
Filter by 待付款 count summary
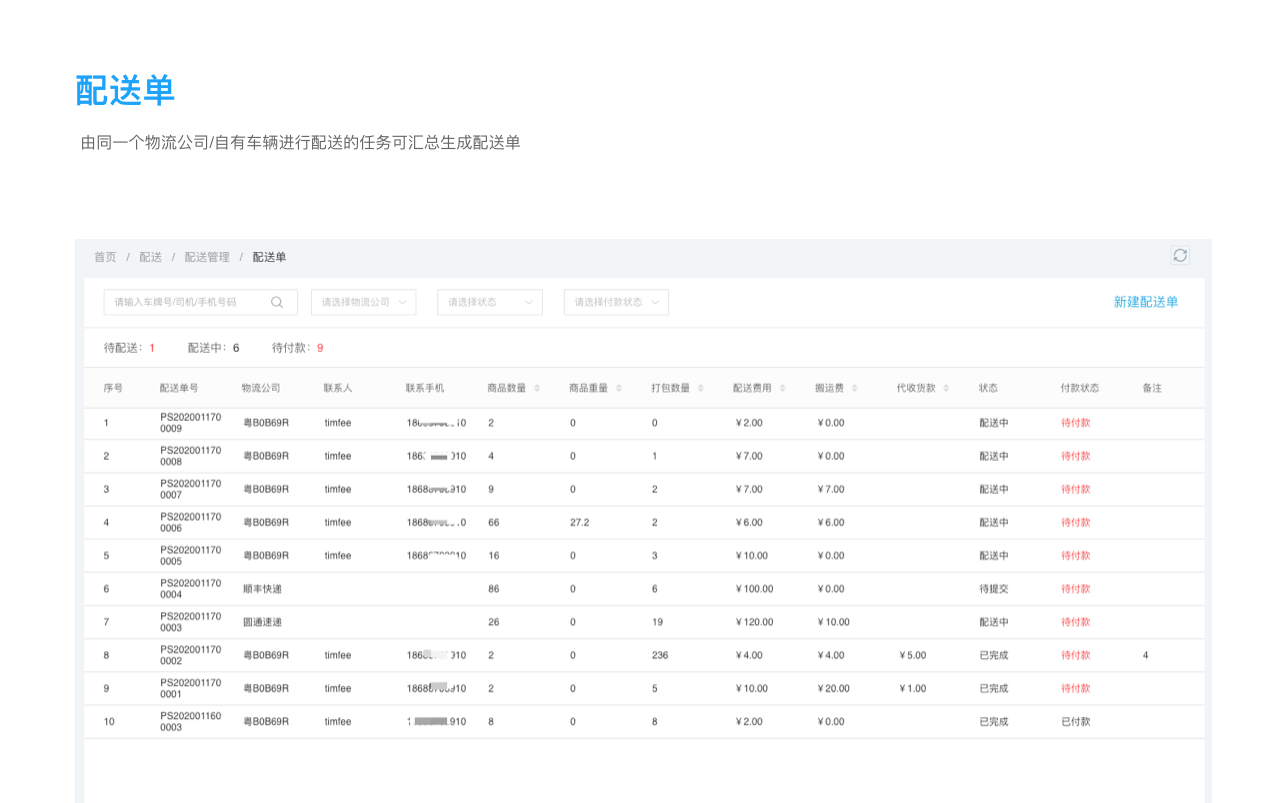(297, 348)
